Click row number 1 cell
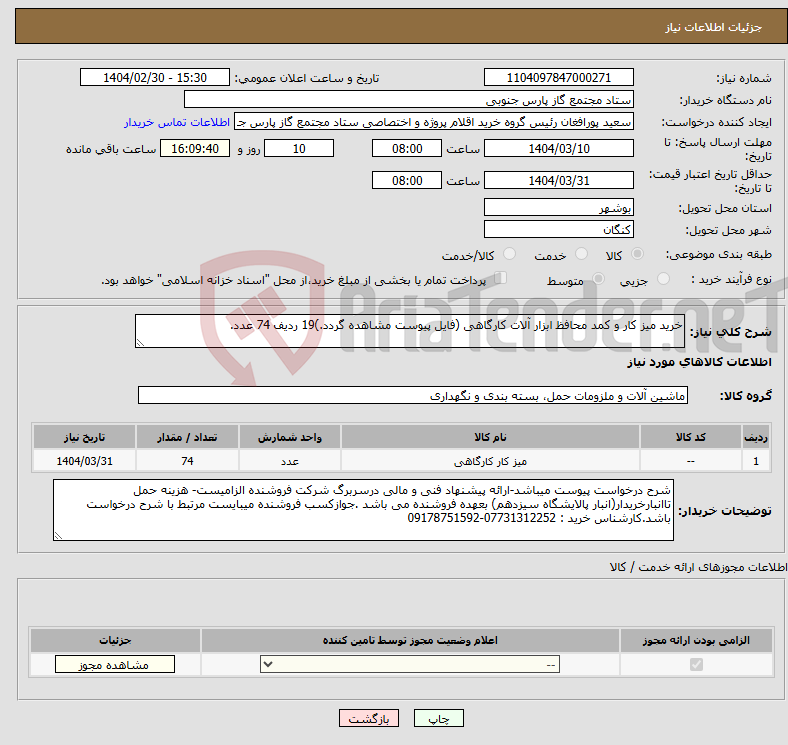This screenshot has height=745, width=788. click(x=756, y=461)
